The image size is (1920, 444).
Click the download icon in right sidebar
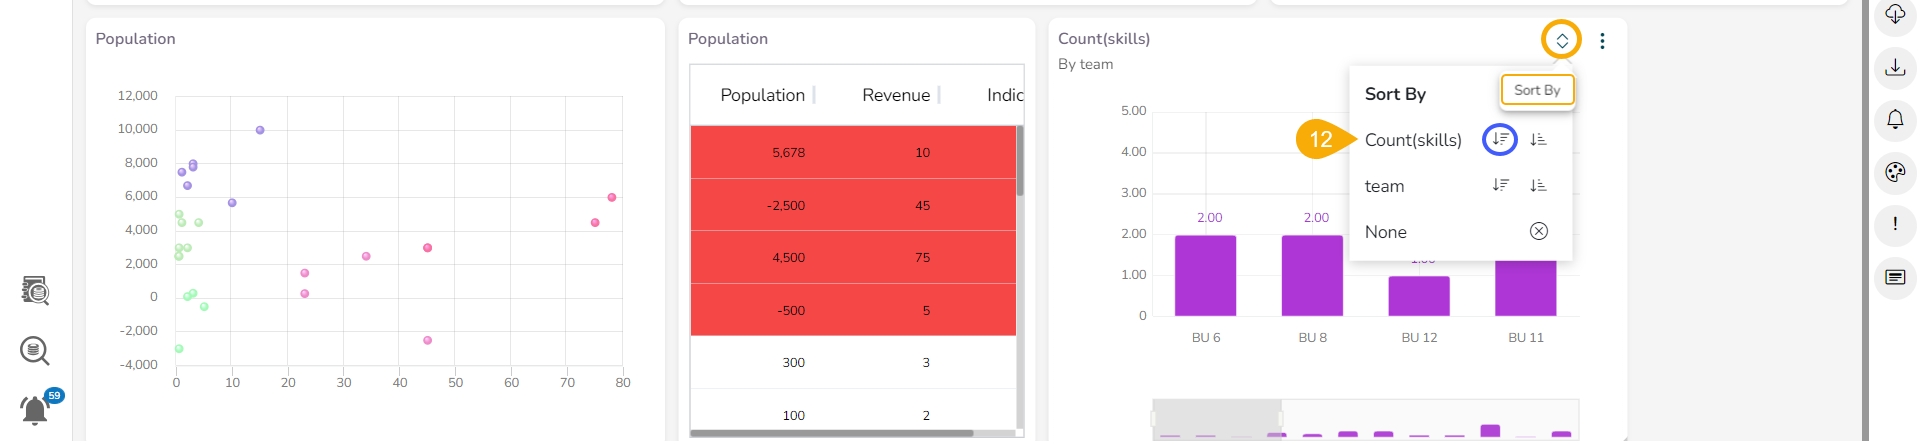pyautogui.click(x=1895, y=68)
